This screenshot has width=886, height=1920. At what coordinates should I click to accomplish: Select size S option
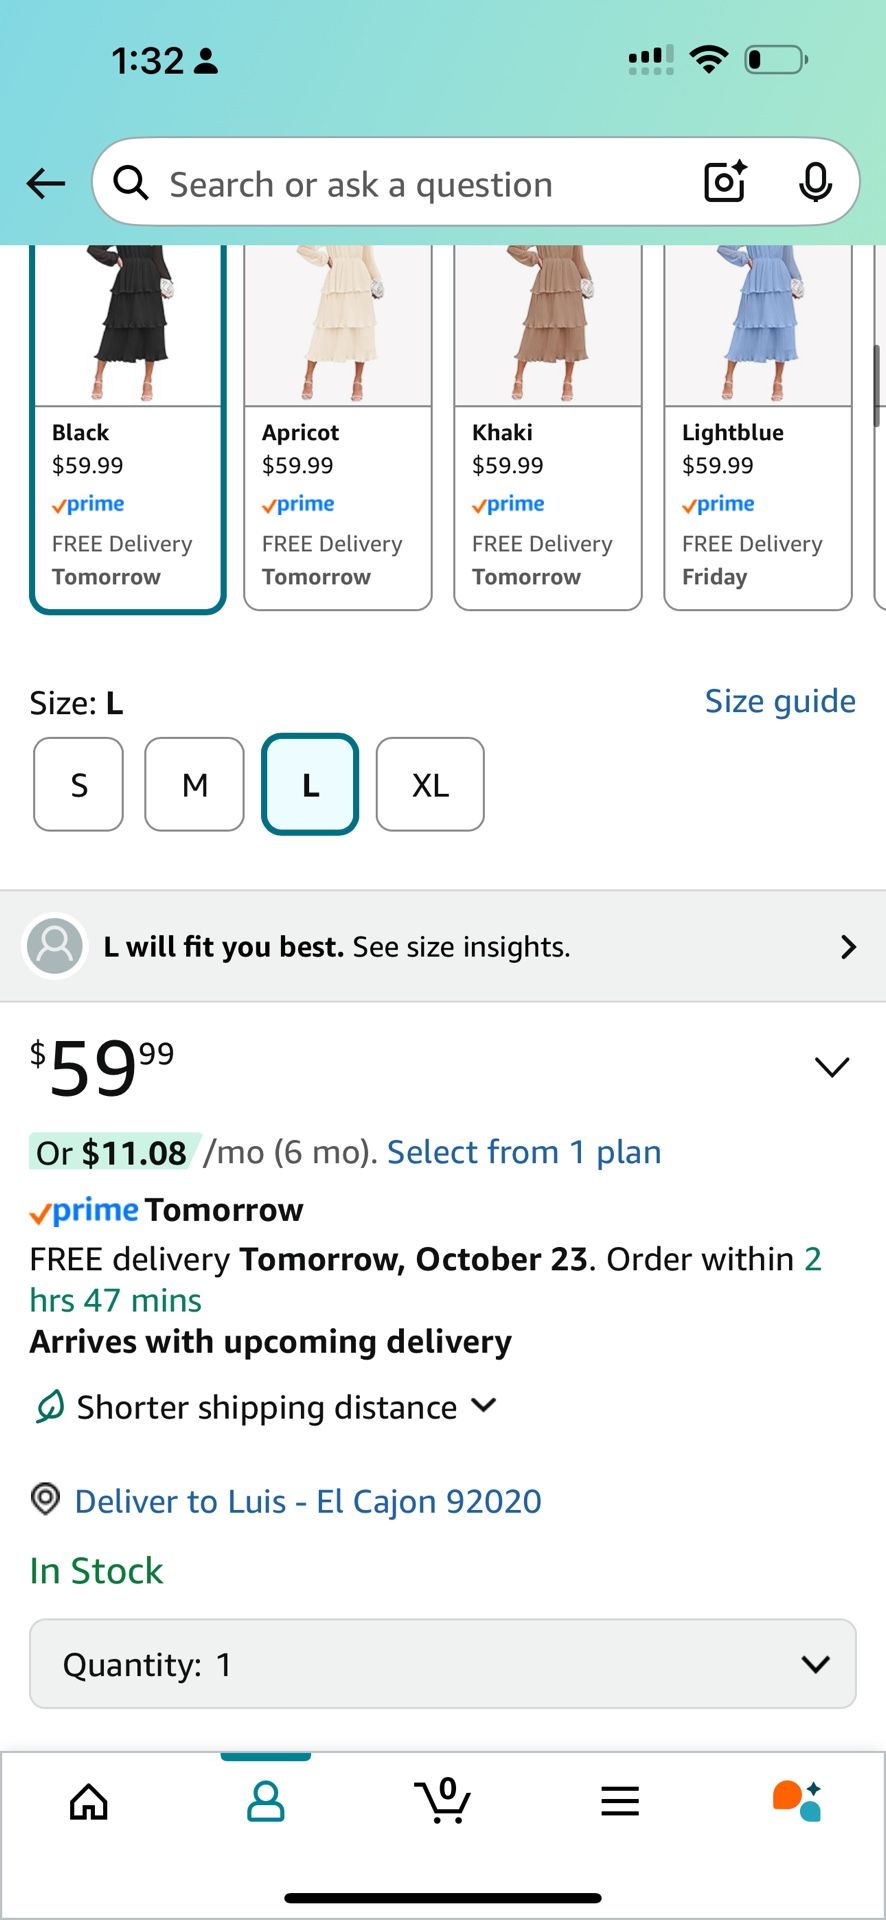79,785
